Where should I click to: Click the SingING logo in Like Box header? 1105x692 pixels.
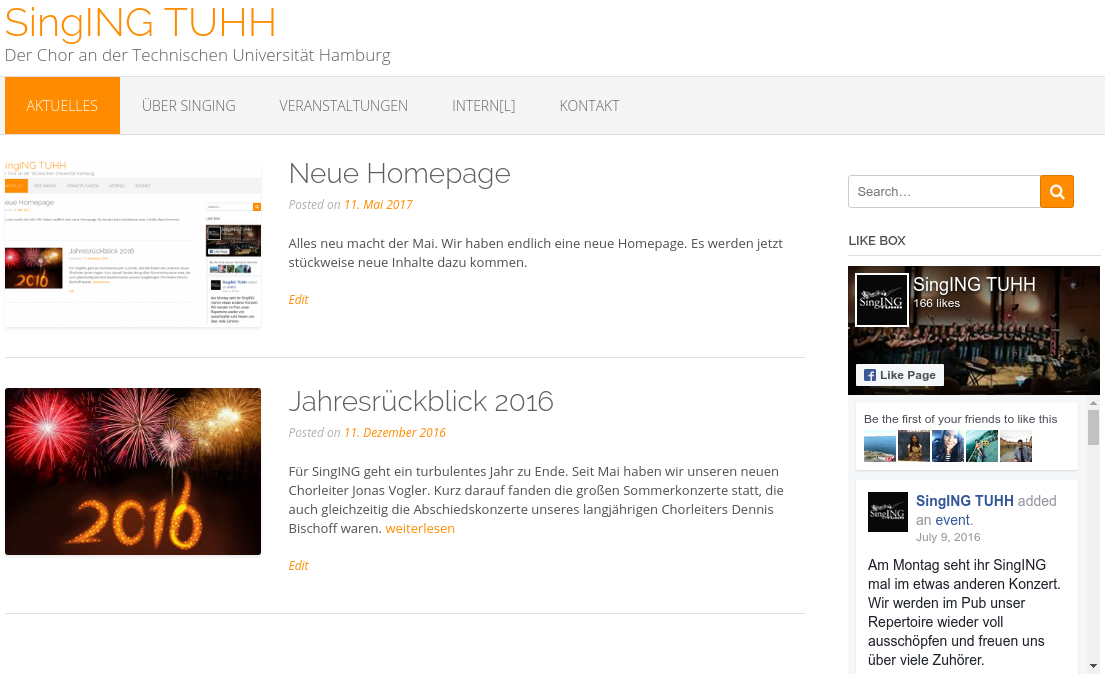click(882, 299)
